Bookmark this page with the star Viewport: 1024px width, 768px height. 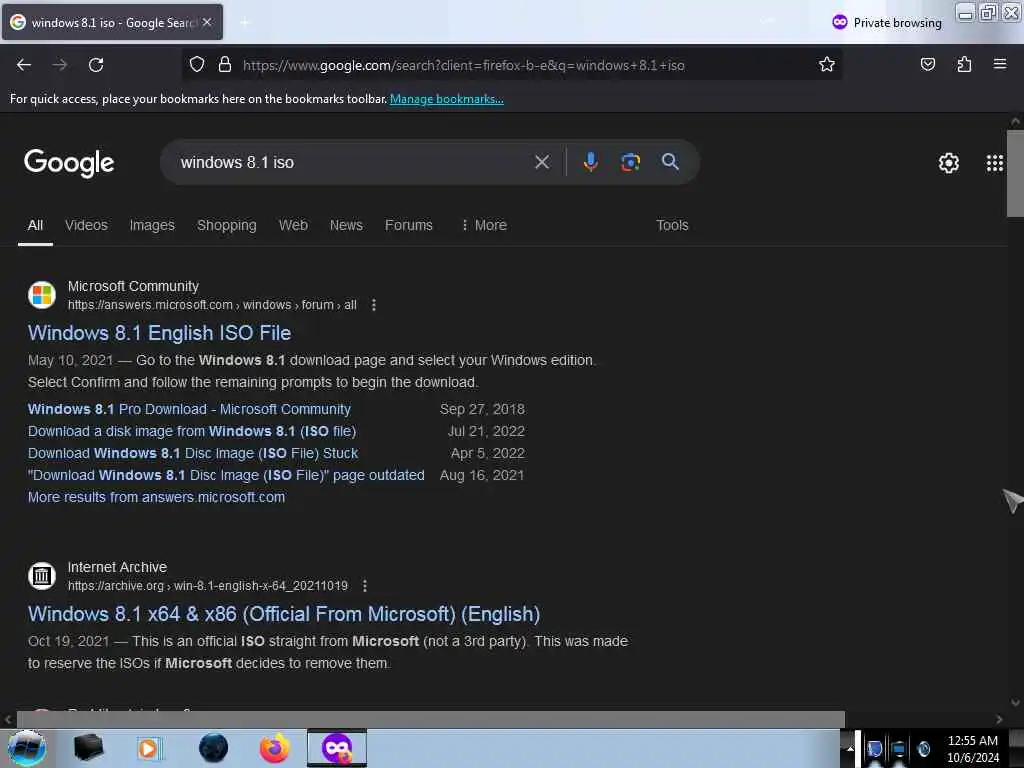[x=827, y=65]
